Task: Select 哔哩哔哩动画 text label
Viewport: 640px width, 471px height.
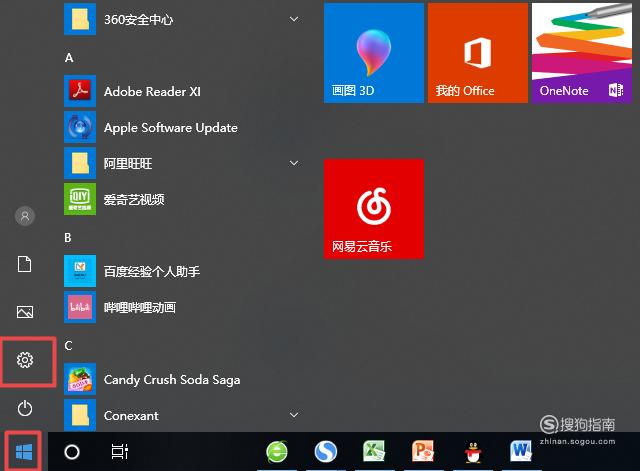Action: [140, 307]
